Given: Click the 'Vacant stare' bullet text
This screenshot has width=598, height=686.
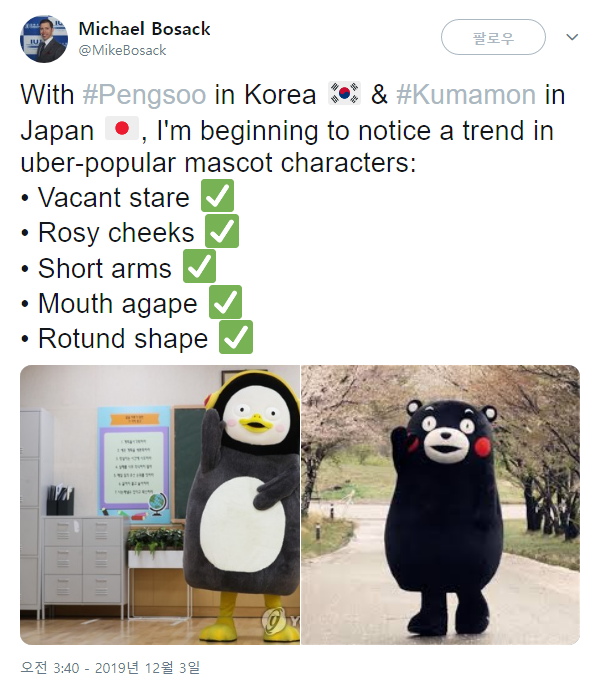Looking at the screenshot, I should pyautogui.click(x=114, y=197).
